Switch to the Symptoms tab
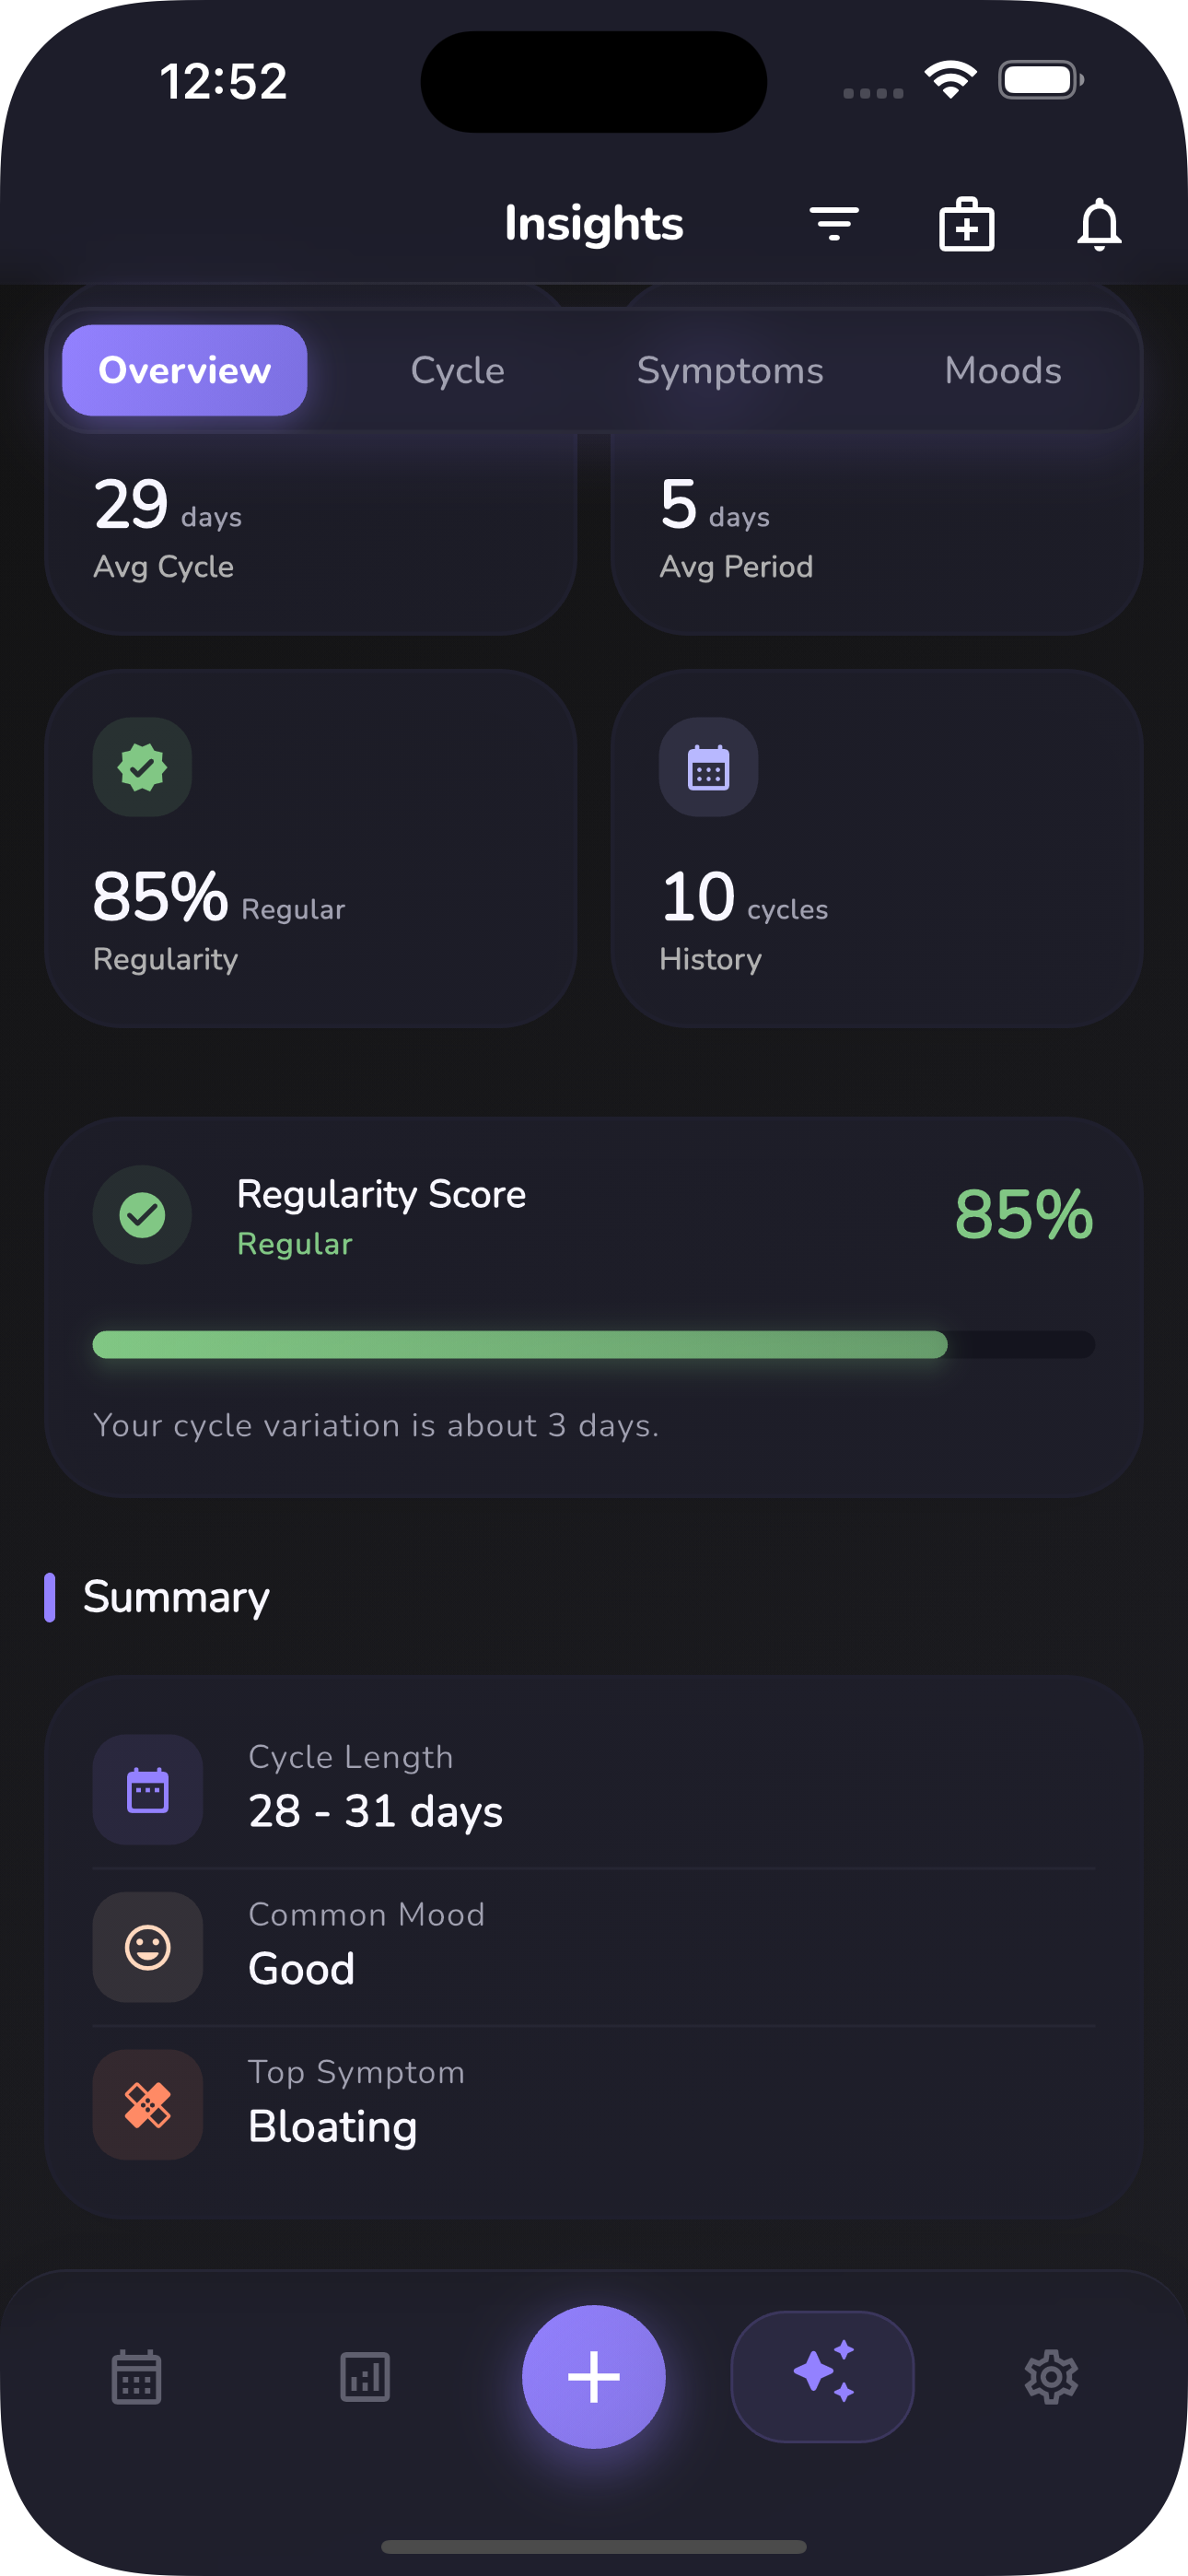 [730, 371]
